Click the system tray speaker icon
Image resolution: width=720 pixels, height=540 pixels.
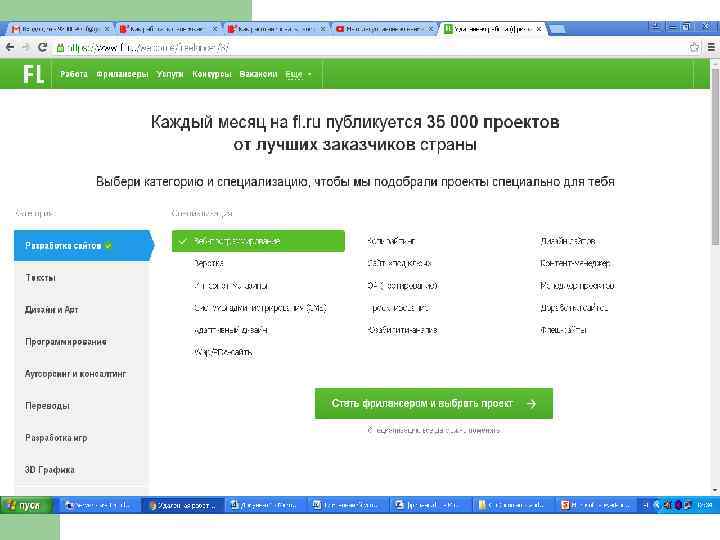(x=667, y=505)
